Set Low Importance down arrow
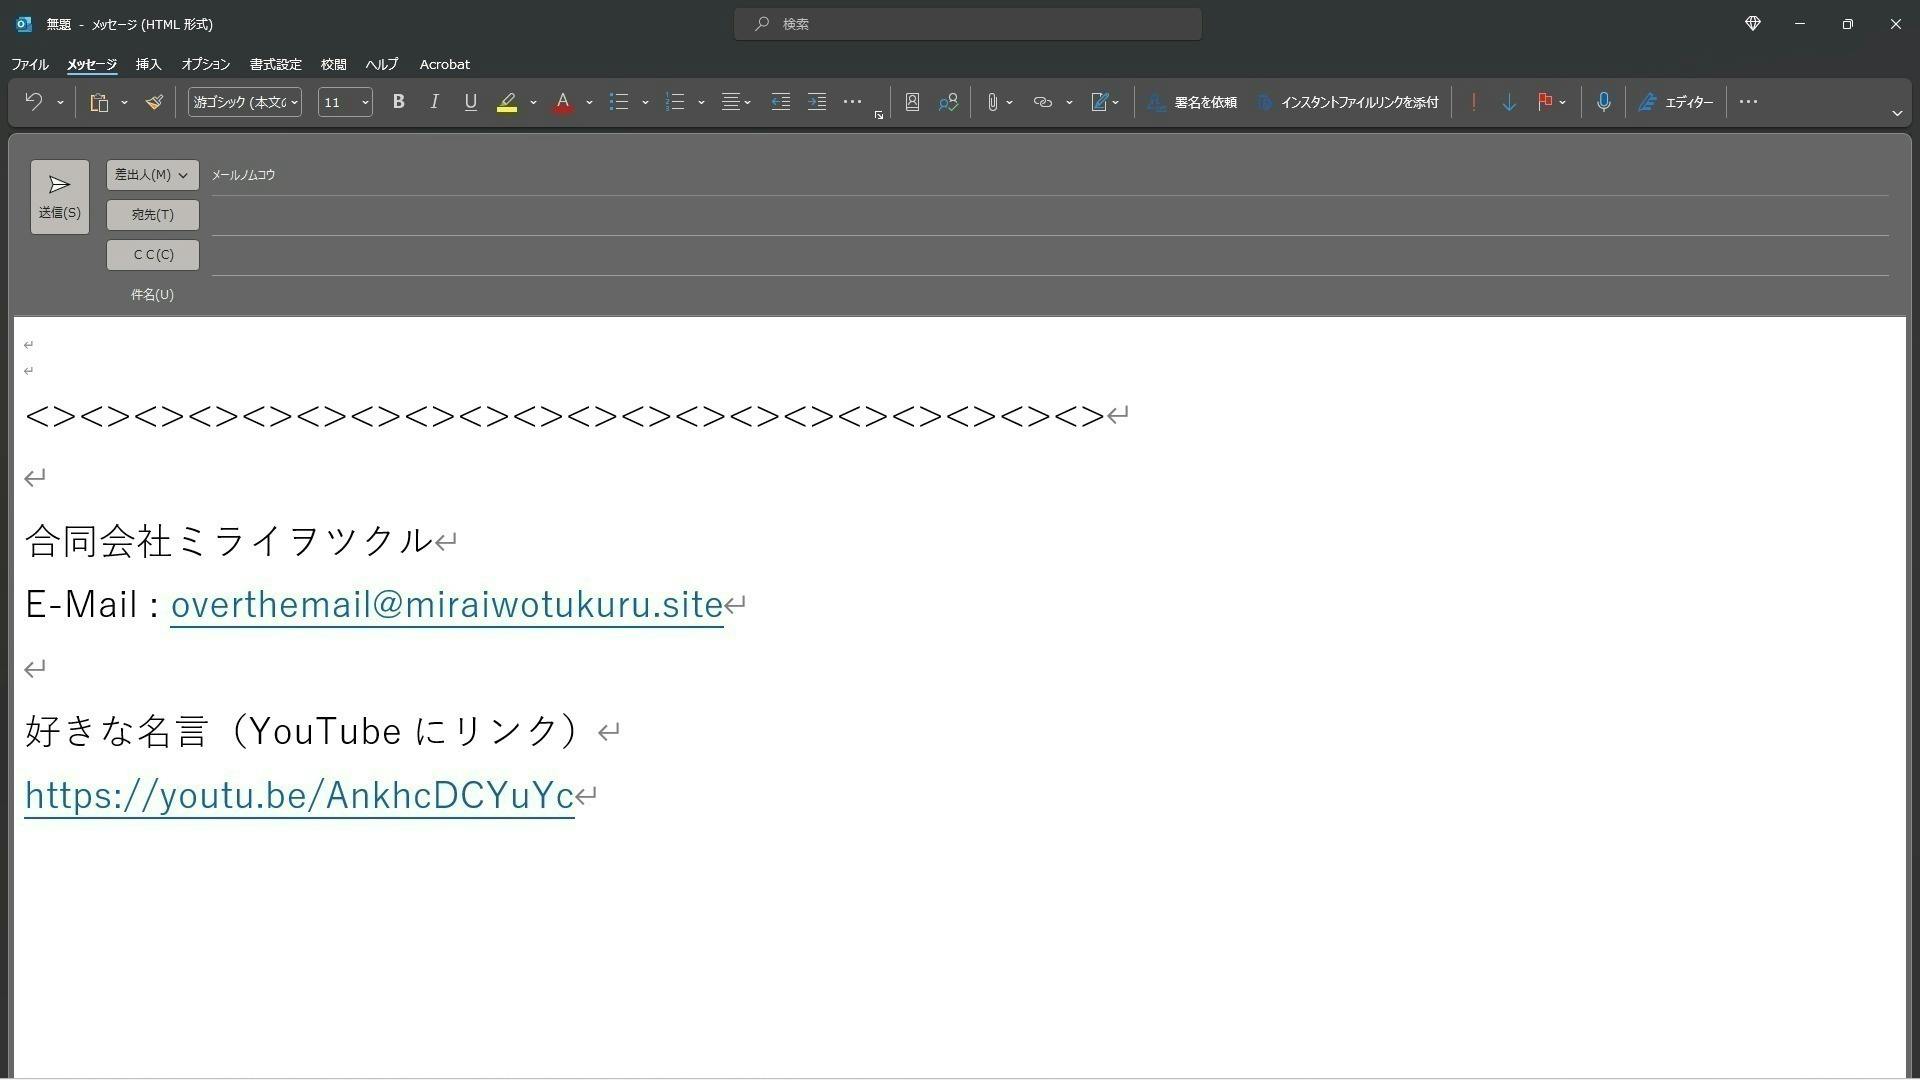 point(1509,102)
